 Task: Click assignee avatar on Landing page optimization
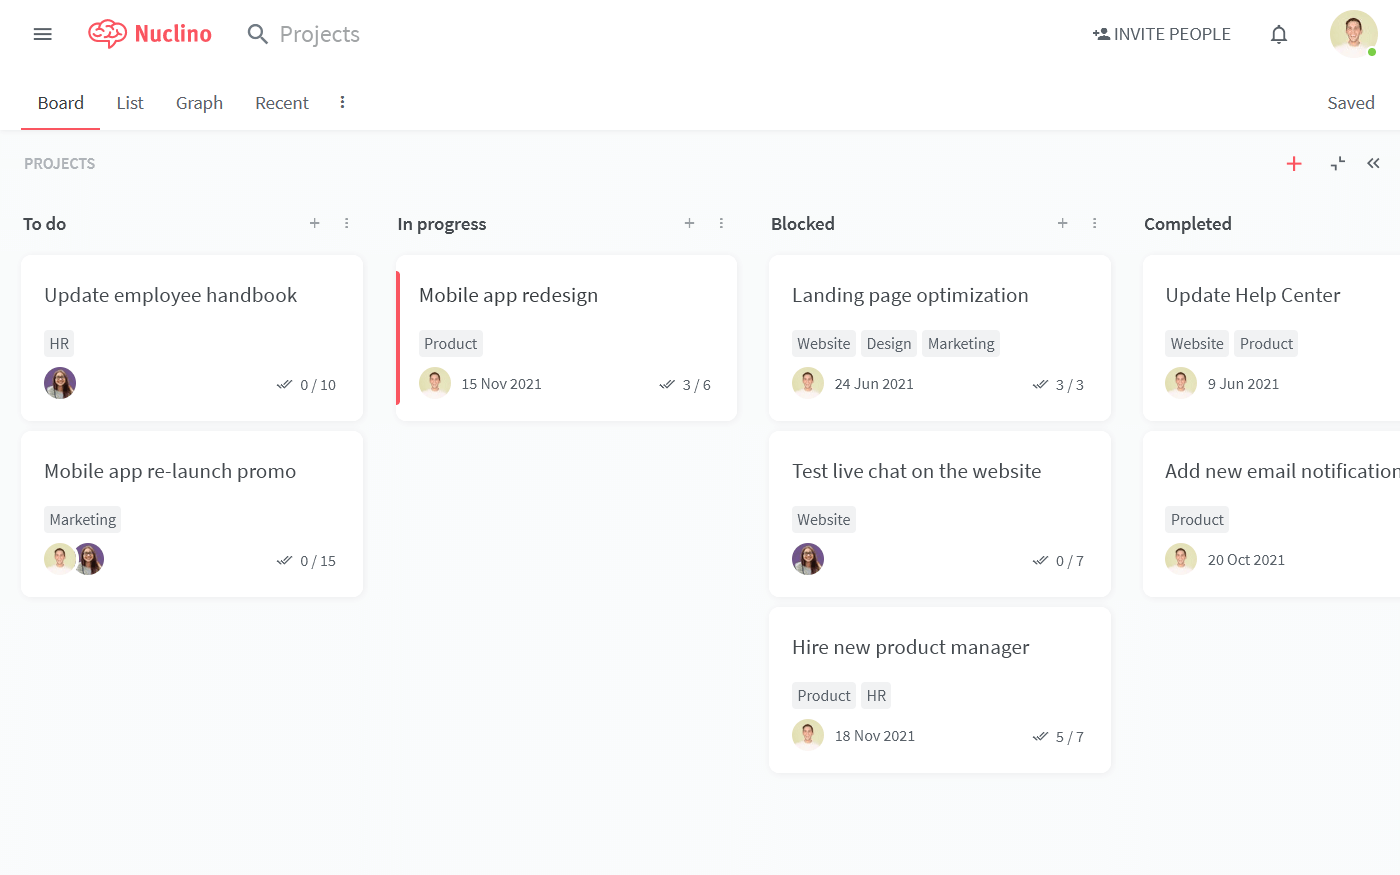[x=808, y=383]
